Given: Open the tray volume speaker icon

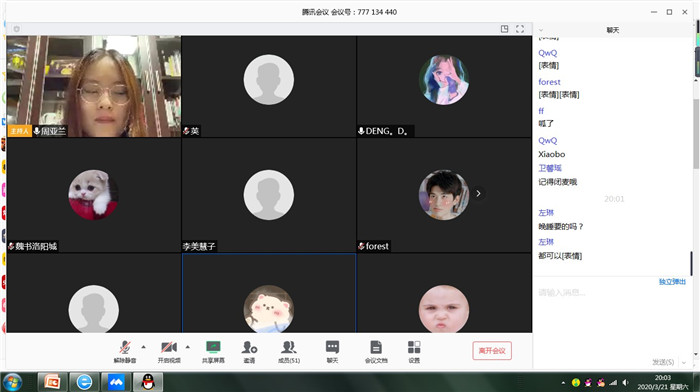Looking at the screenshot, I should click(x=625, y=383).
